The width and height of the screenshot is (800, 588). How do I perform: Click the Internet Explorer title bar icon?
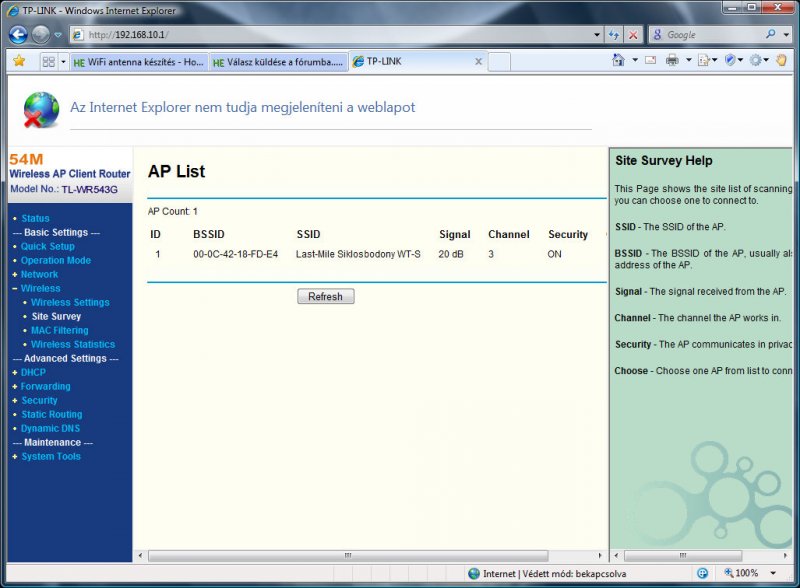(x=13, y=11)
